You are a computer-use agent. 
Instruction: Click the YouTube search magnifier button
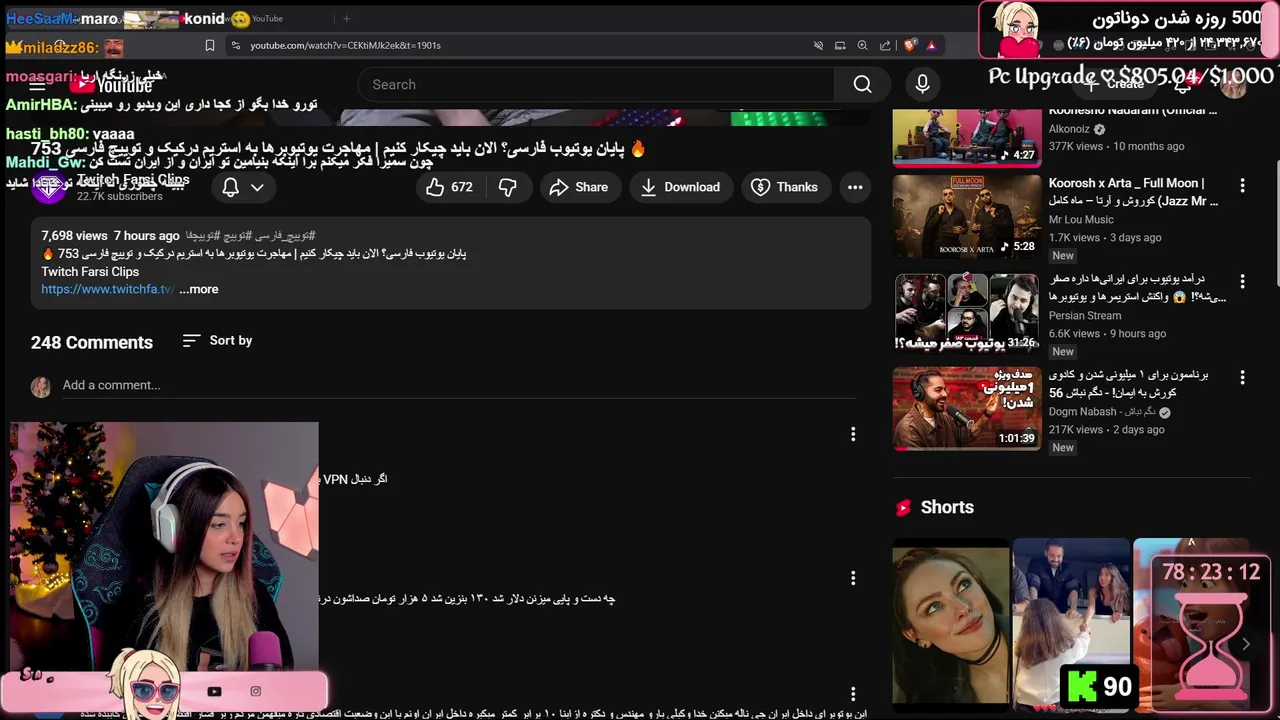pyautogui.click(x=862, y=85)
